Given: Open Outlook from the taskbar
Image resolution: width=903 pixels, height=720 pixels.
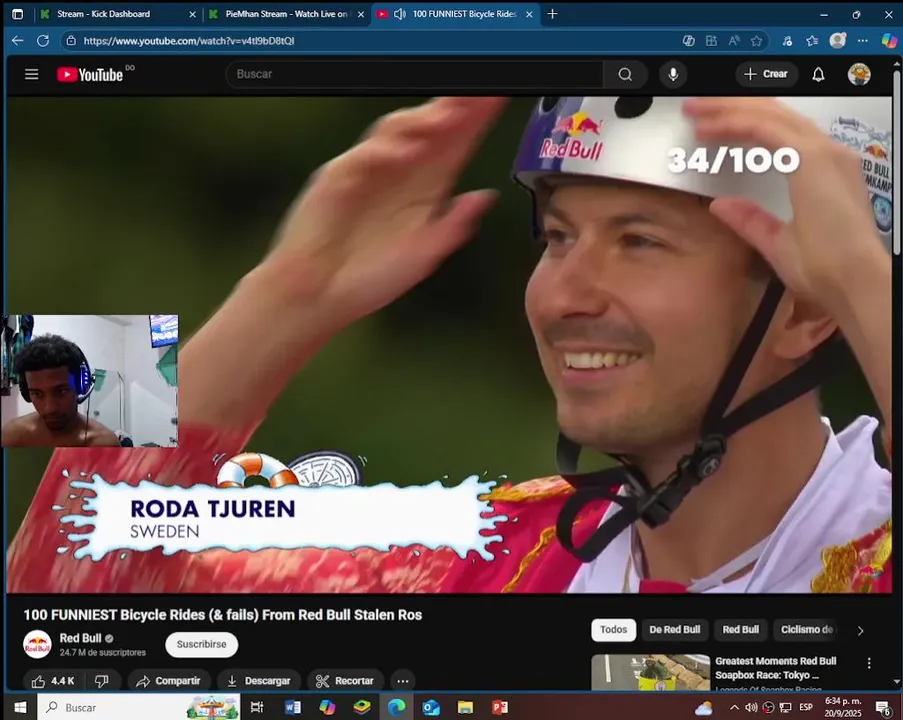Looking at the screenshot, I should 431,707.
